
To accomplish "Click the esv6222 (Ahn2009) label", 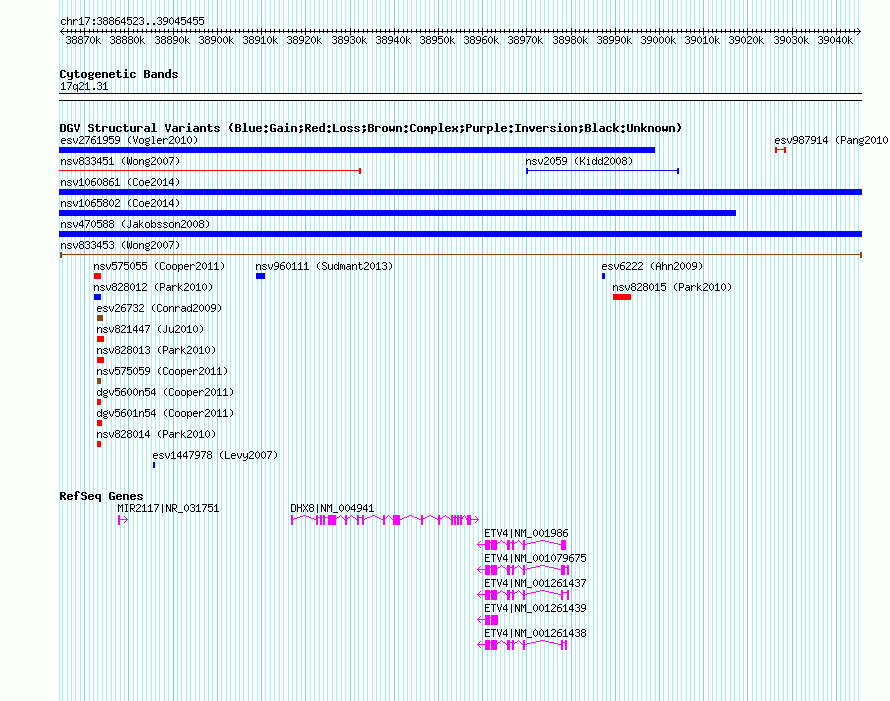I will pyautogui.click(x=652, y=266).
